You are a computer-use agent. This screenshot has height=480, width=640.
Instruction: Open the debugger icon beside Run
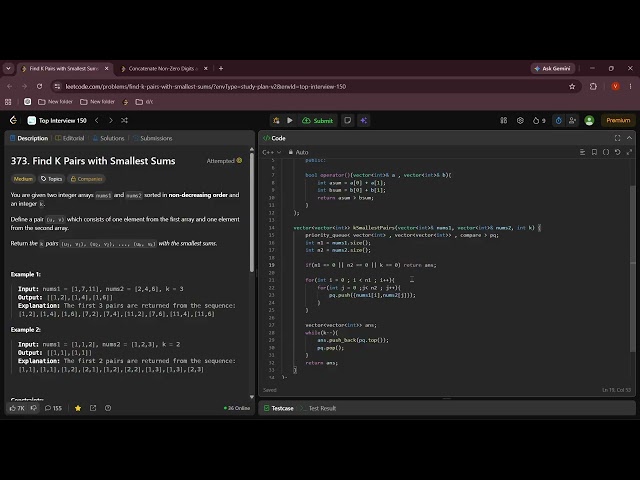(276, 120)
